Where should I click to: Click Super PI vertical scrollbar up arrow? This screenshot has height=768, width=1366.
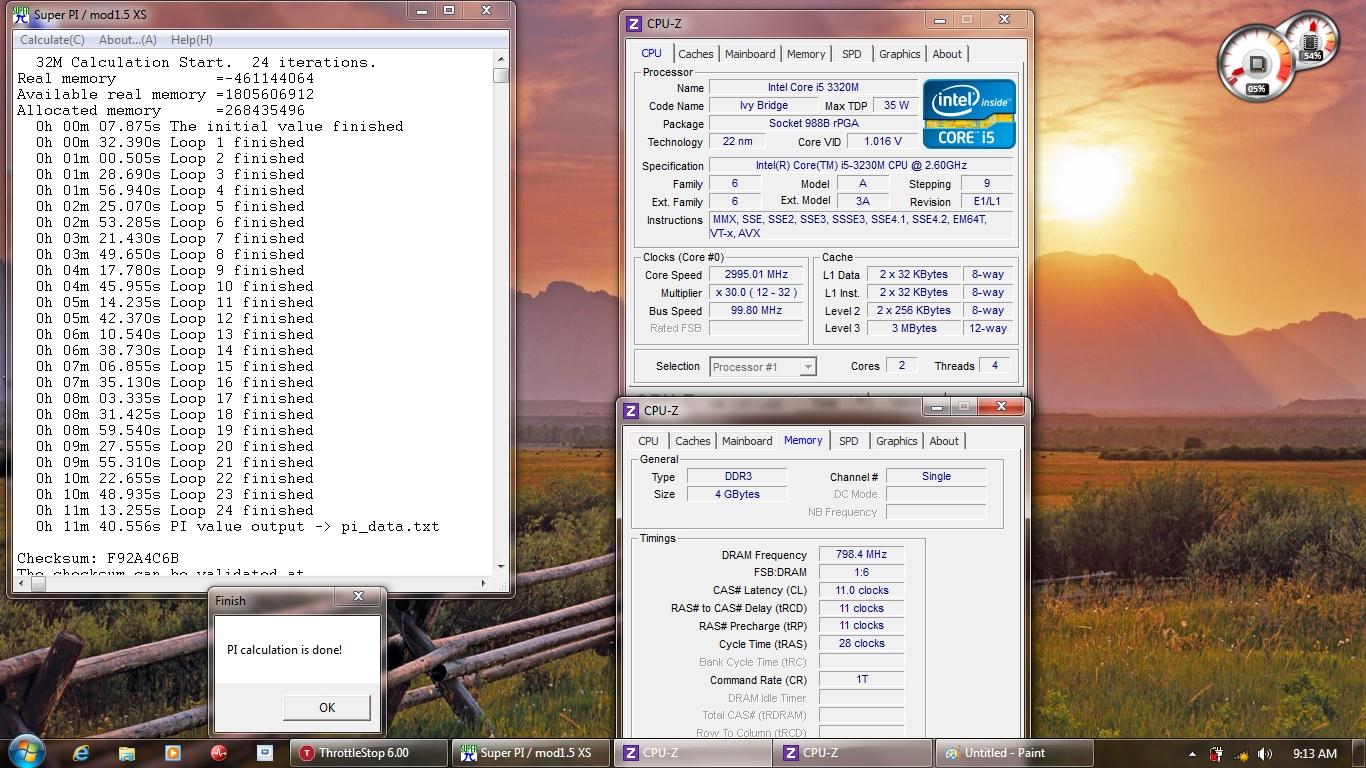501,60
